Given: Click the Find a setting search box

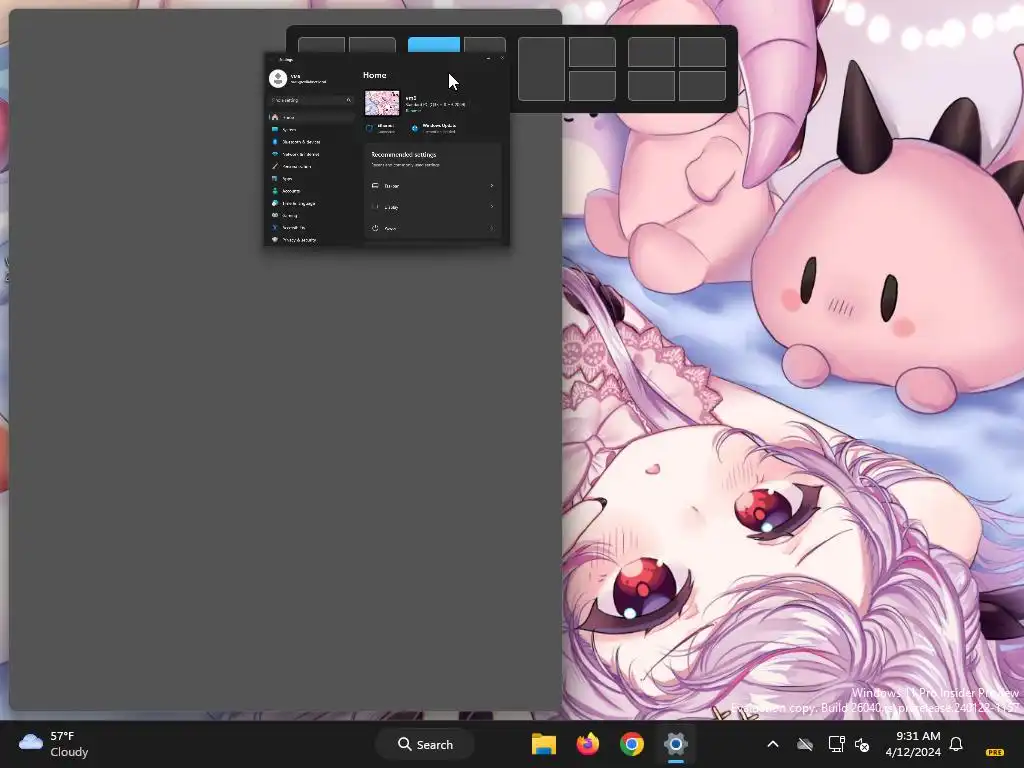Looking at the screenshot, I should point(311,100).
